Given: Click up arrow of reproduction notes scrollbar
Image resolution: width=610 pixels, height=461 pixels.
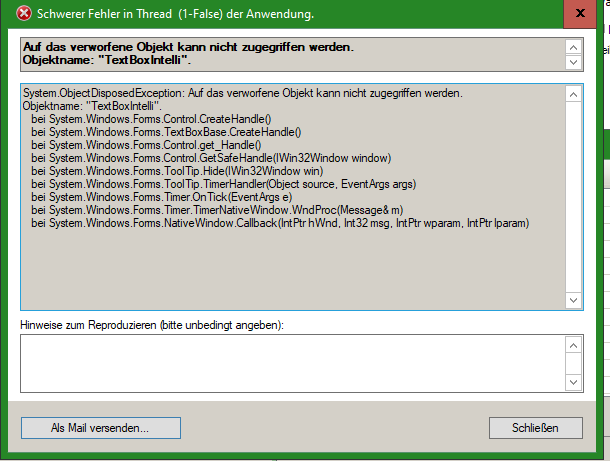Looking at the screenshot, I should click(x=573, y=345).
